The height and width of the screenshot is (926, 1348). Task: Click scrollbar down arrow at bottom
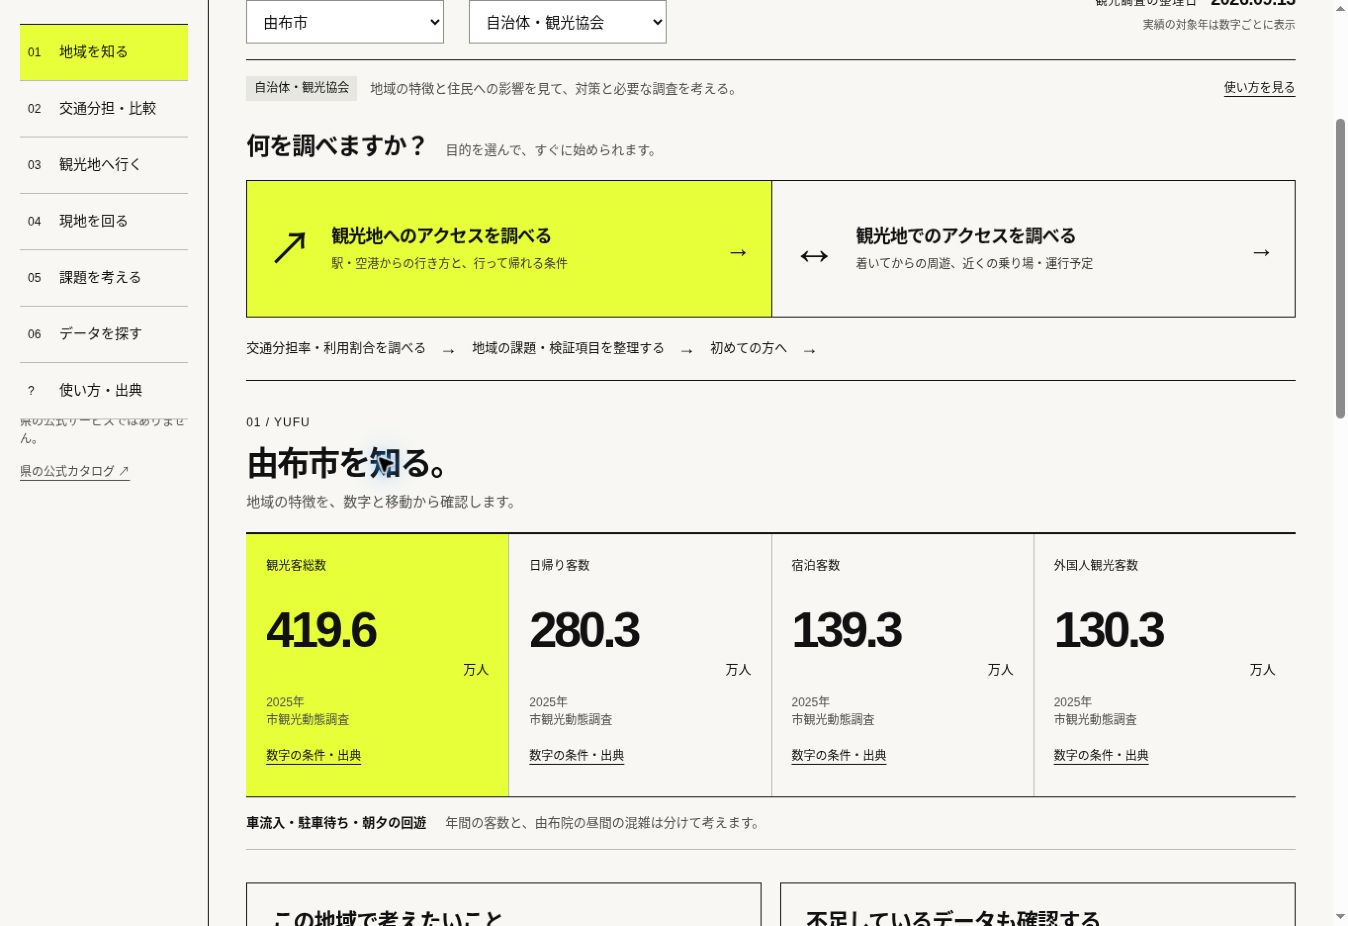(x=1340, y=917)
